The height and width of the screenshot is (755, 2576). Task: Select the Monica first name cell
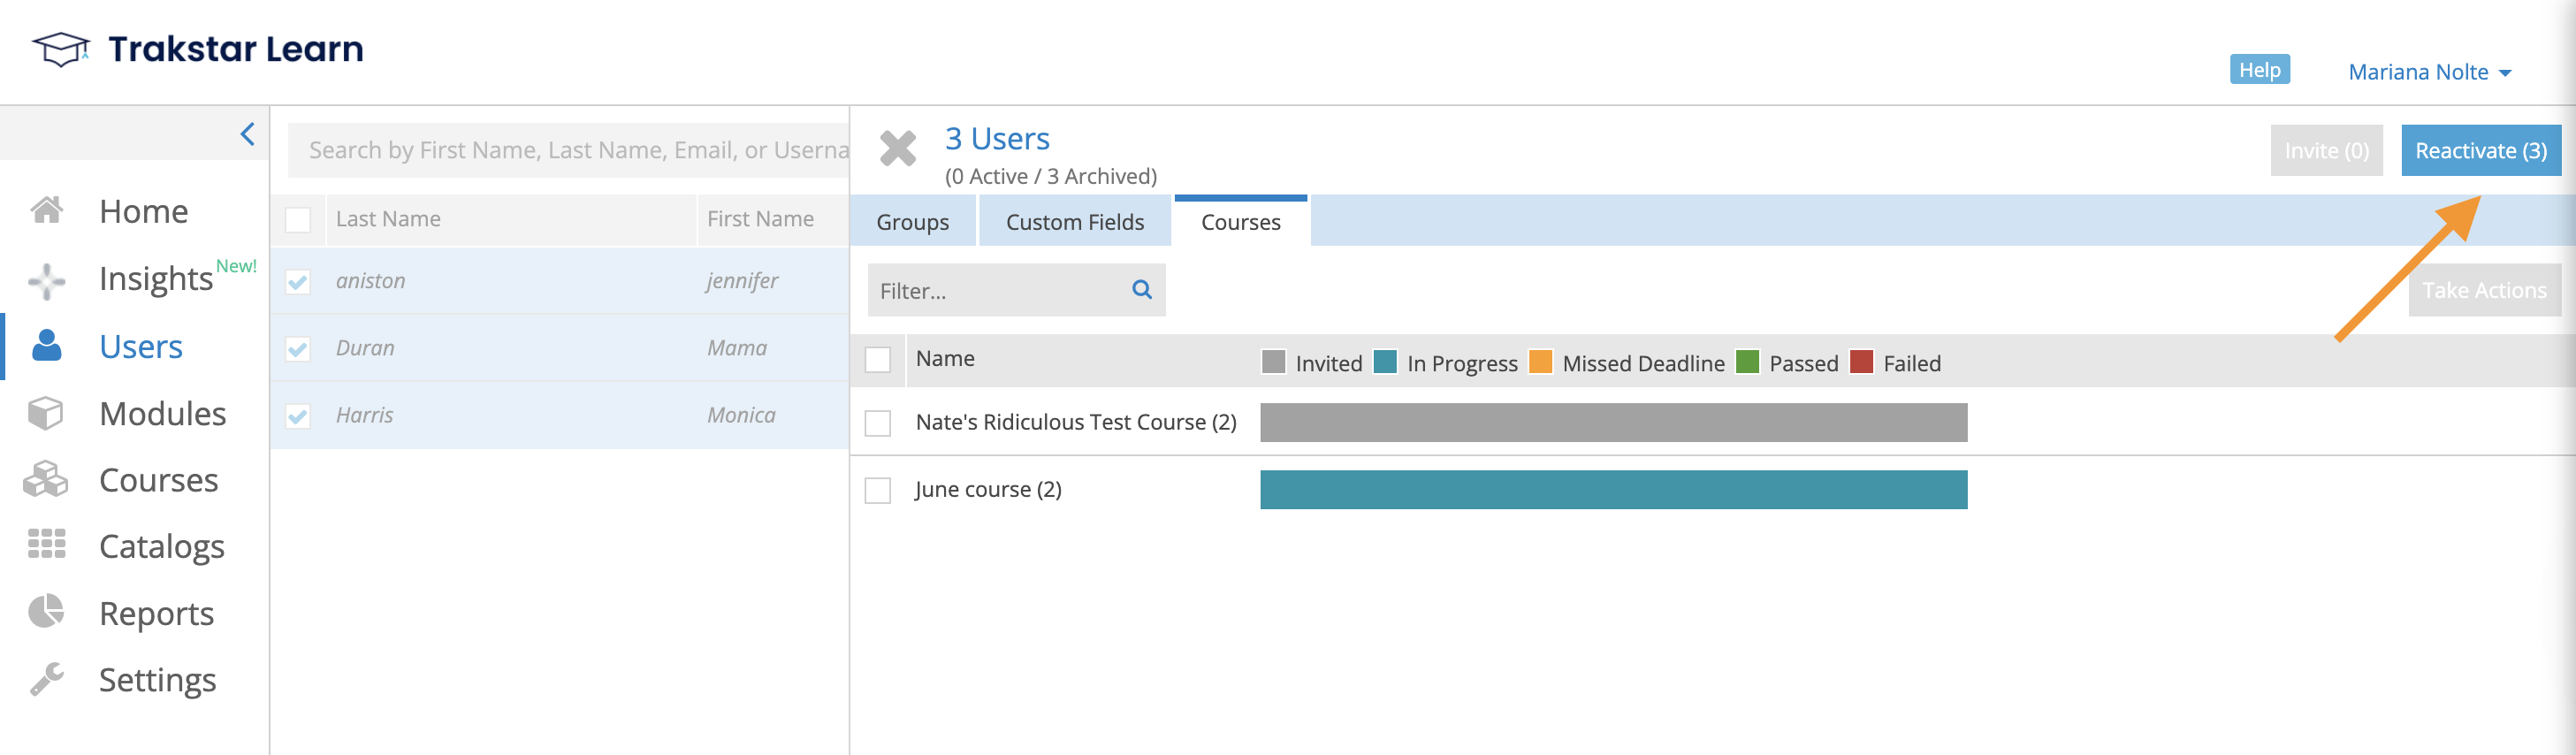741,415
